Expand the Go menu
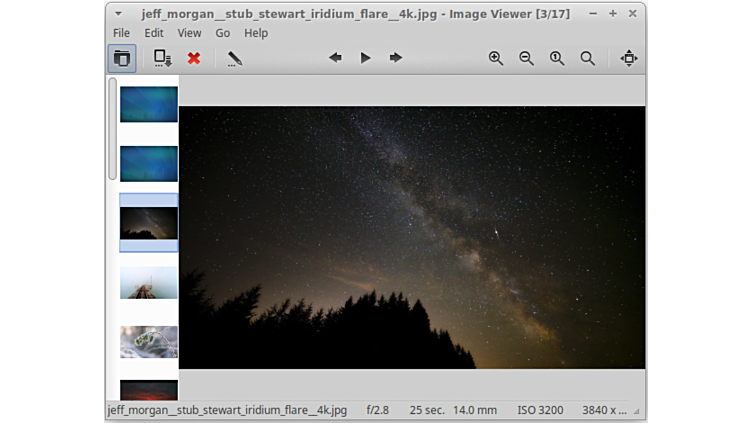752x423 pixels. (222, 33)
